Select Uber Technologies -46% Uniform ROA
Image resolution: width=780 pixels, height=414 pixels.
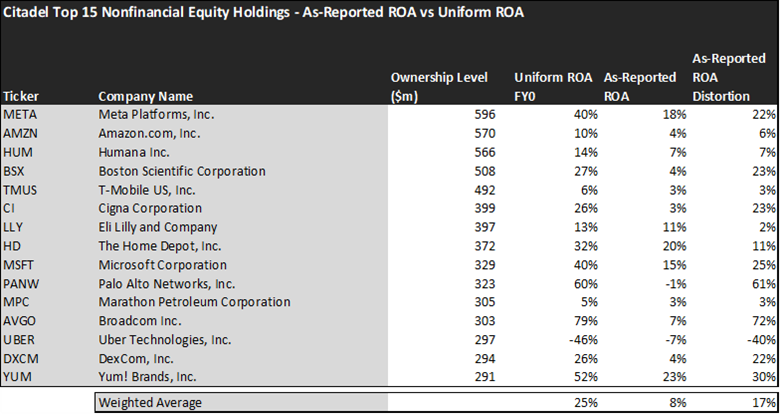coord(582,340)
